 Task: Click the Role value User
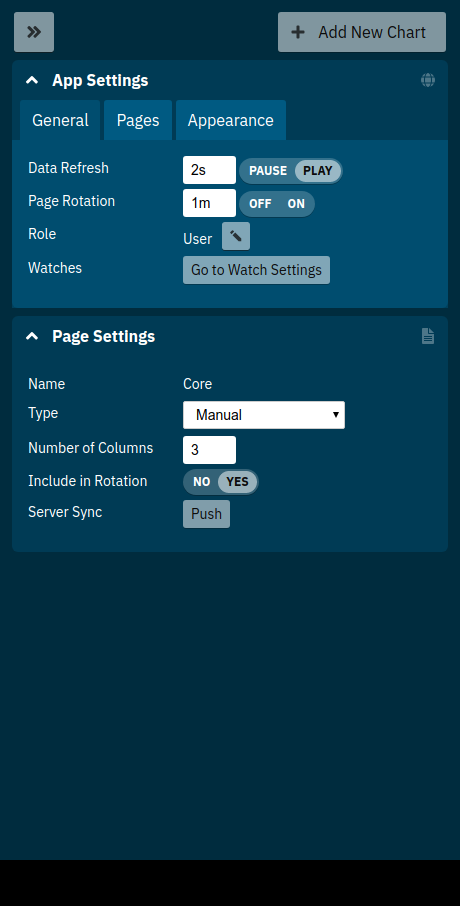tap(198, 239)
